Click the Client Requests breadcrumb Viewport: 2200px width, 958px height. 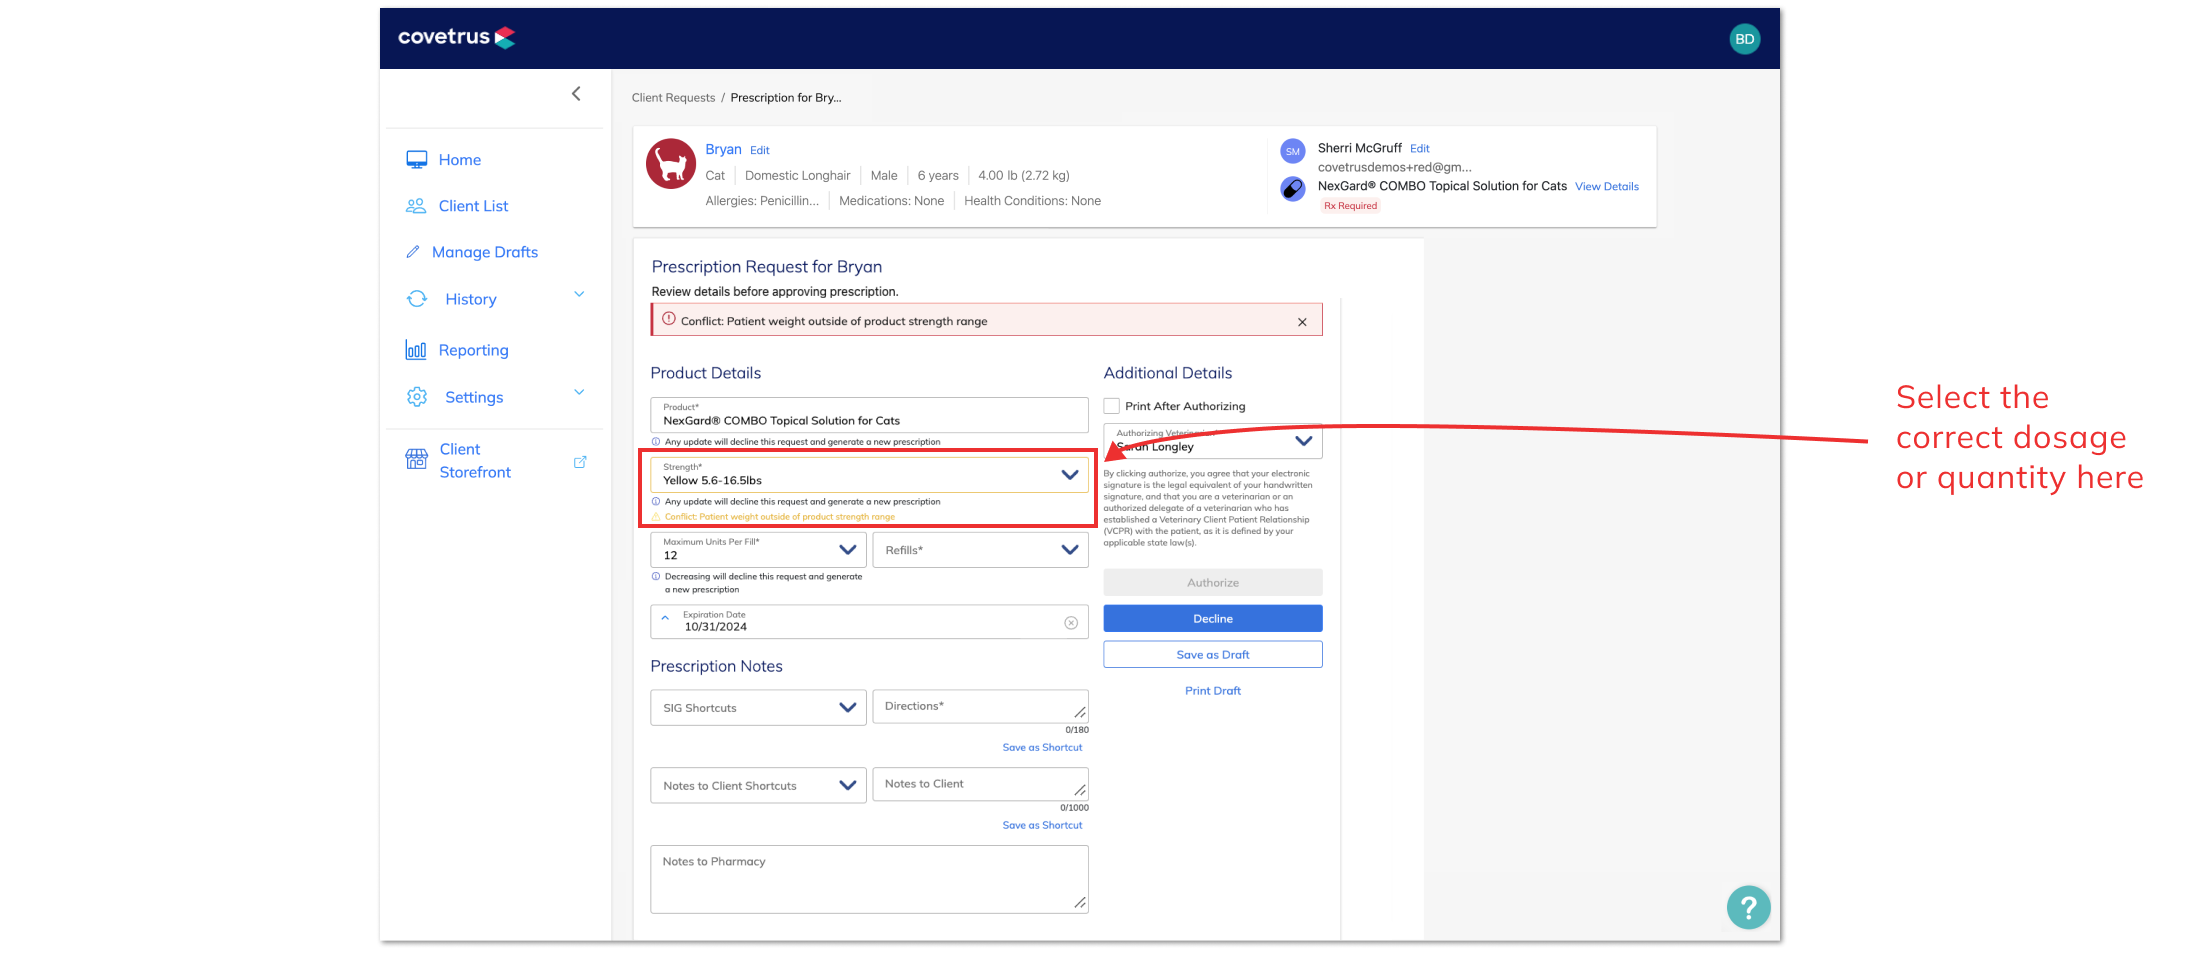[672, 97]
